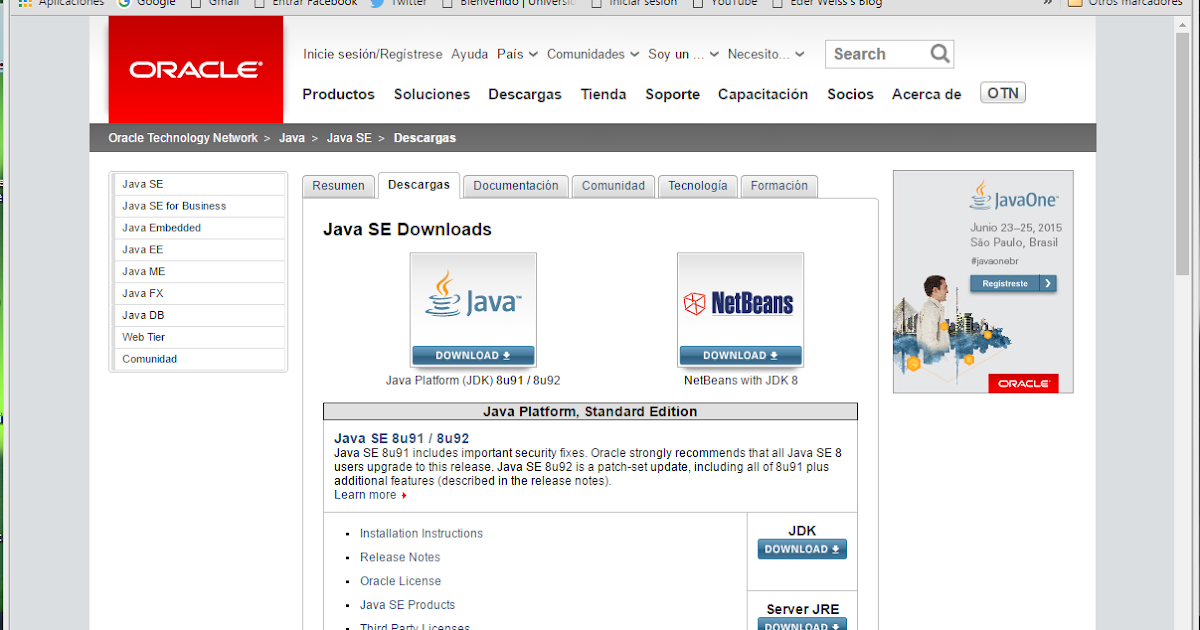Open the bookmarks overflow chevron

pyautogui.click(x=1047, y=3)
